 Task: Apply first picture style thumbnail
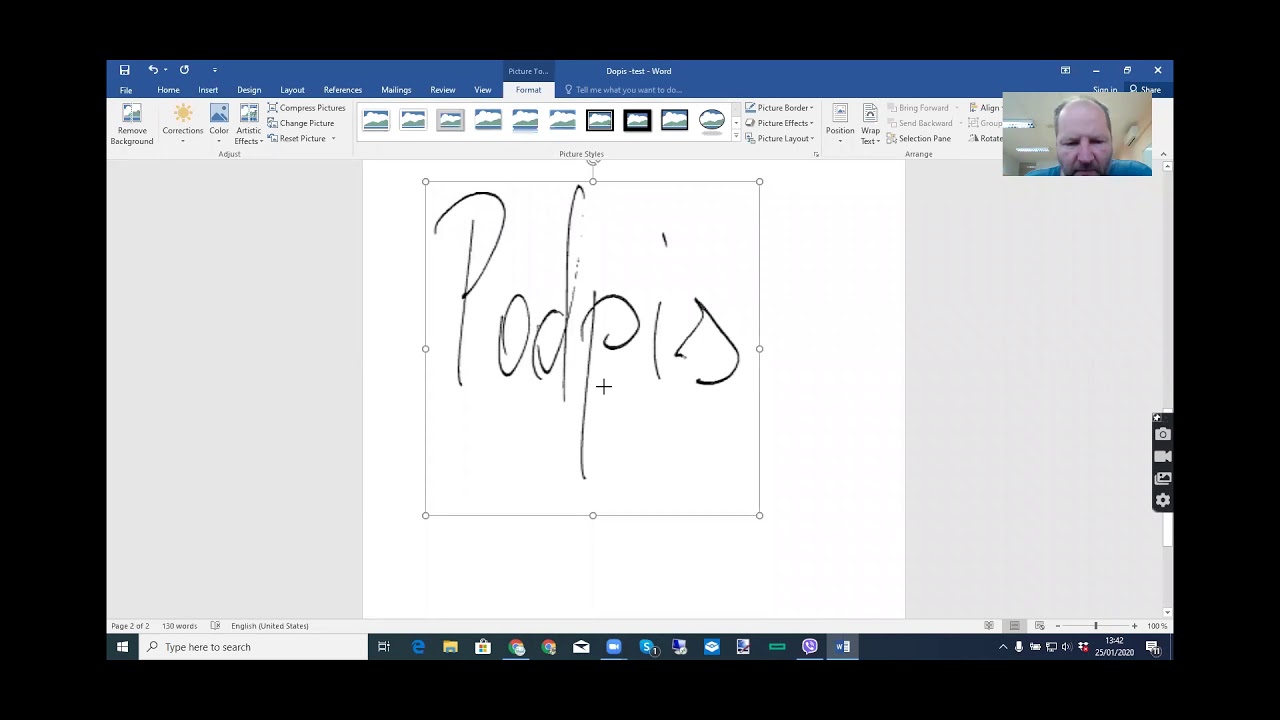click(376, 121)
